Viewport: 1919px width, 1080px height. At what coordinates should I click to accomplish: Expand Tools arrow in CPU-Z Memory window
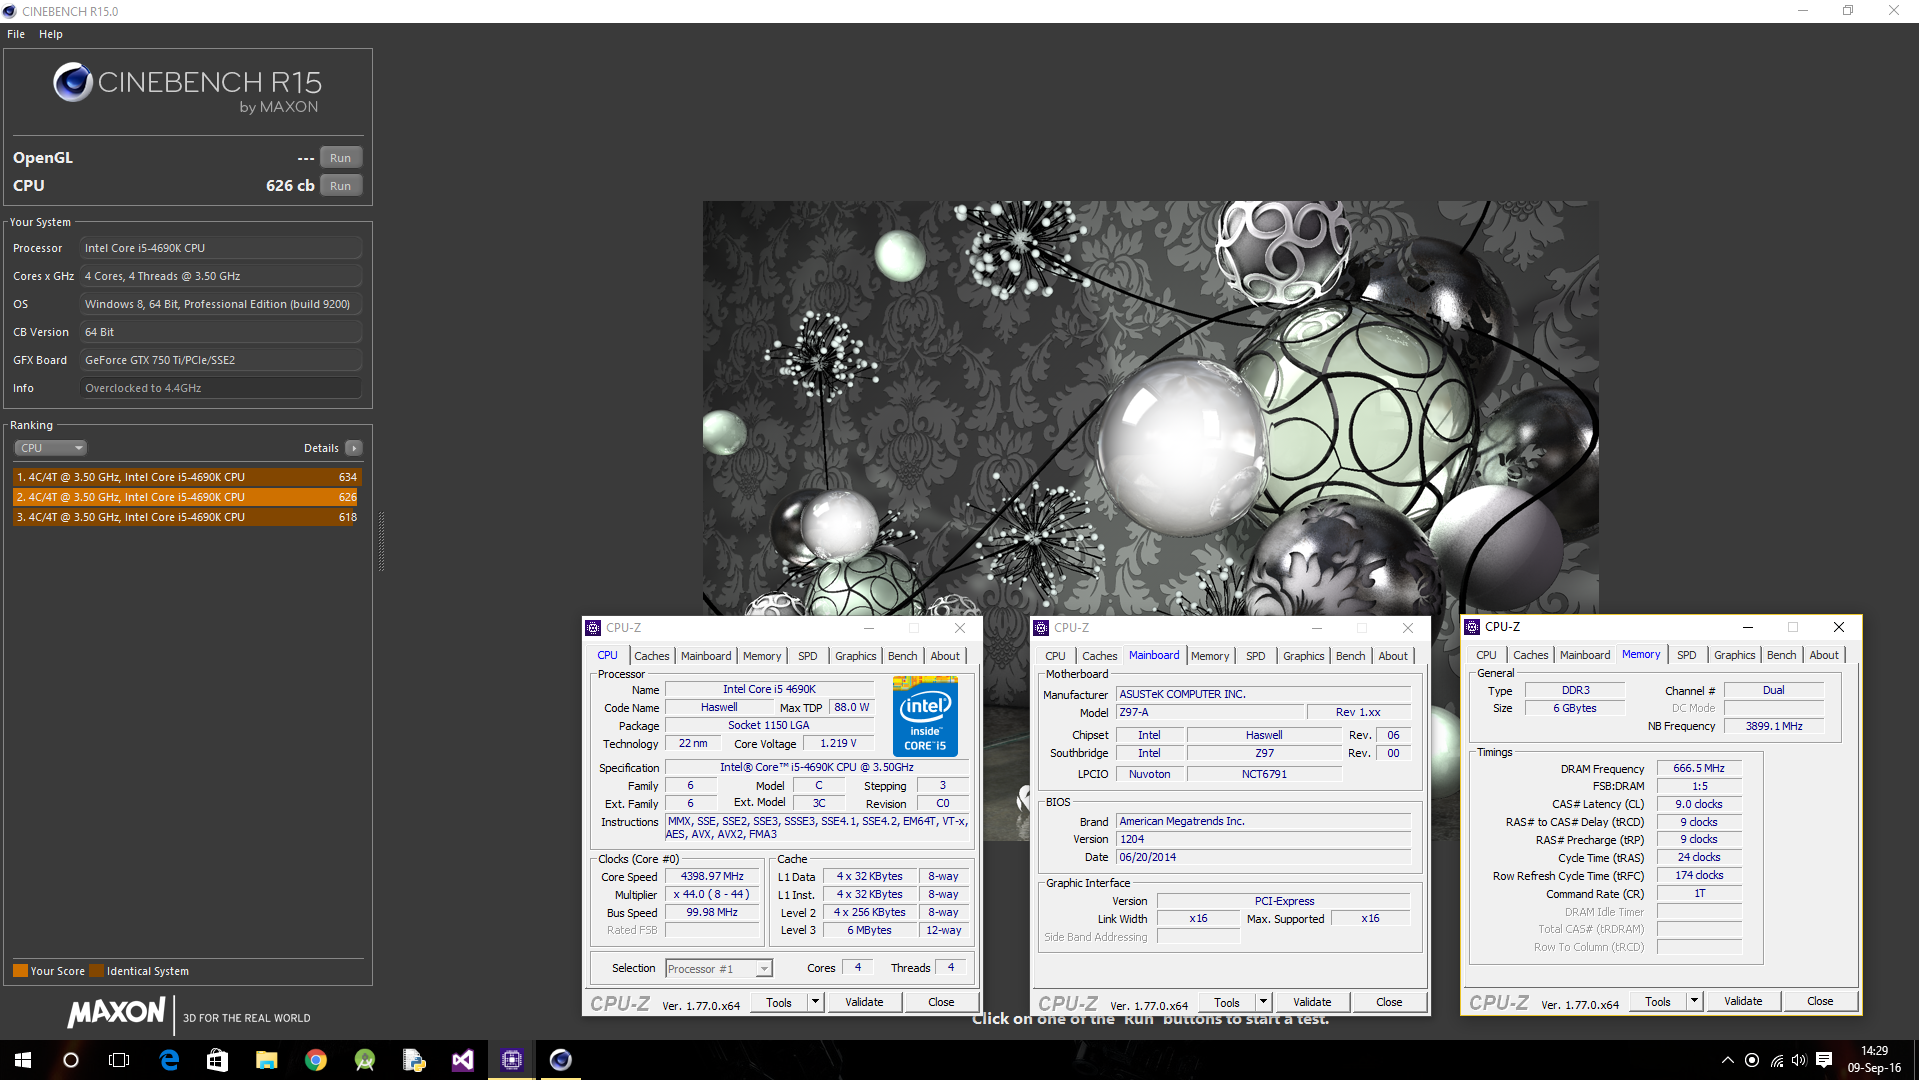click(1694, 1001)
